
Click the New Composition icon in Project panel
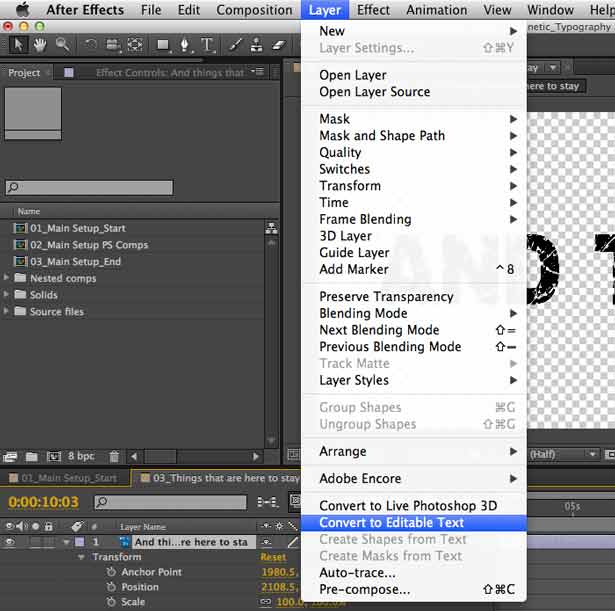(x=54, y=456)
